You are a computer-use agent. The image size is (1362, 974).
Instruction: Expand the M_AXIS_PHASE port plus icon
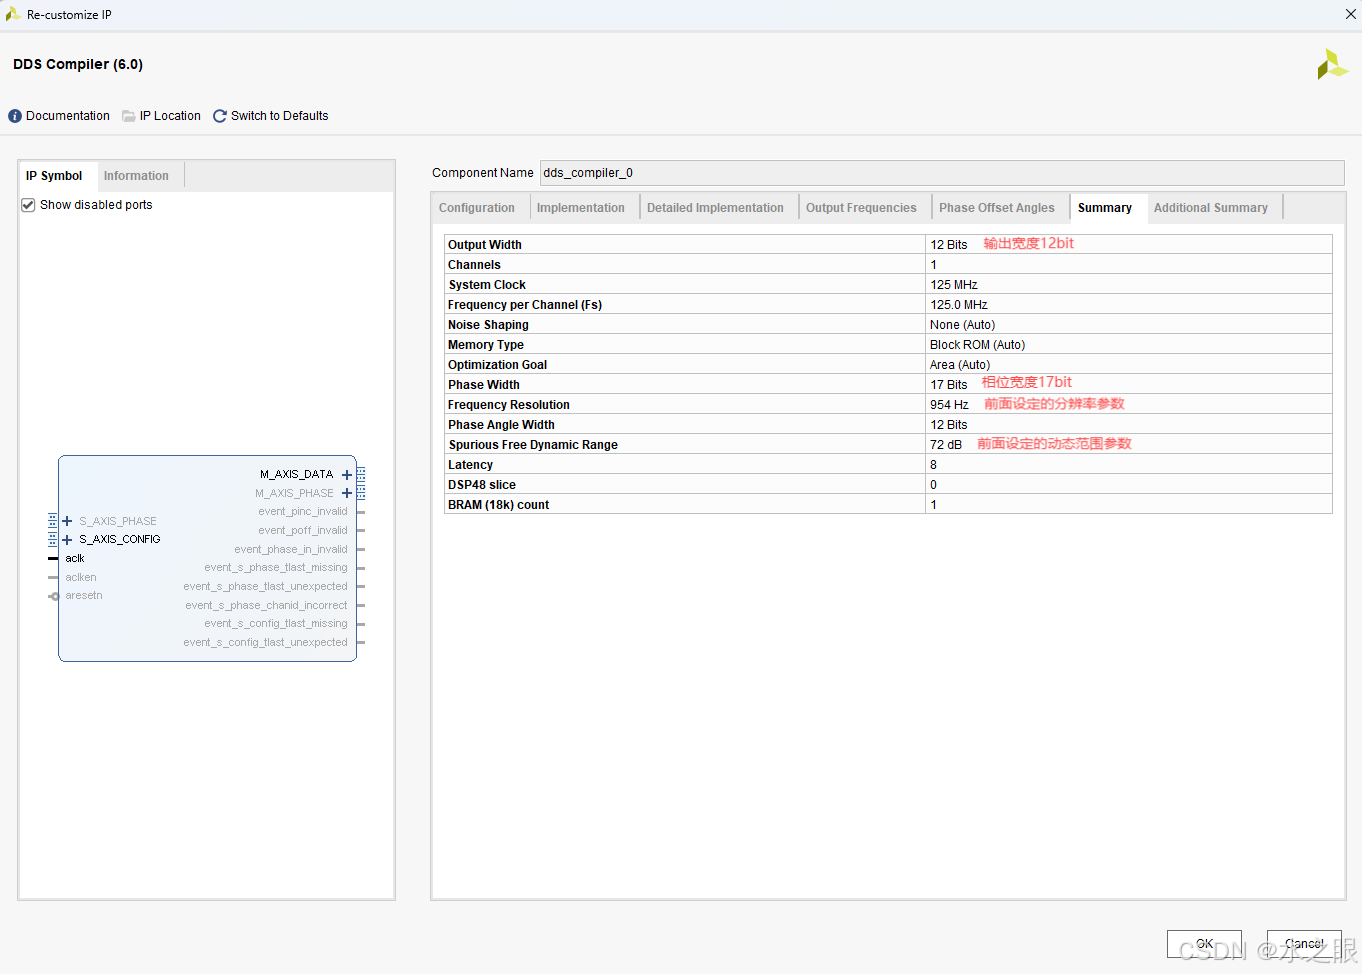click(x=347, y=493)
